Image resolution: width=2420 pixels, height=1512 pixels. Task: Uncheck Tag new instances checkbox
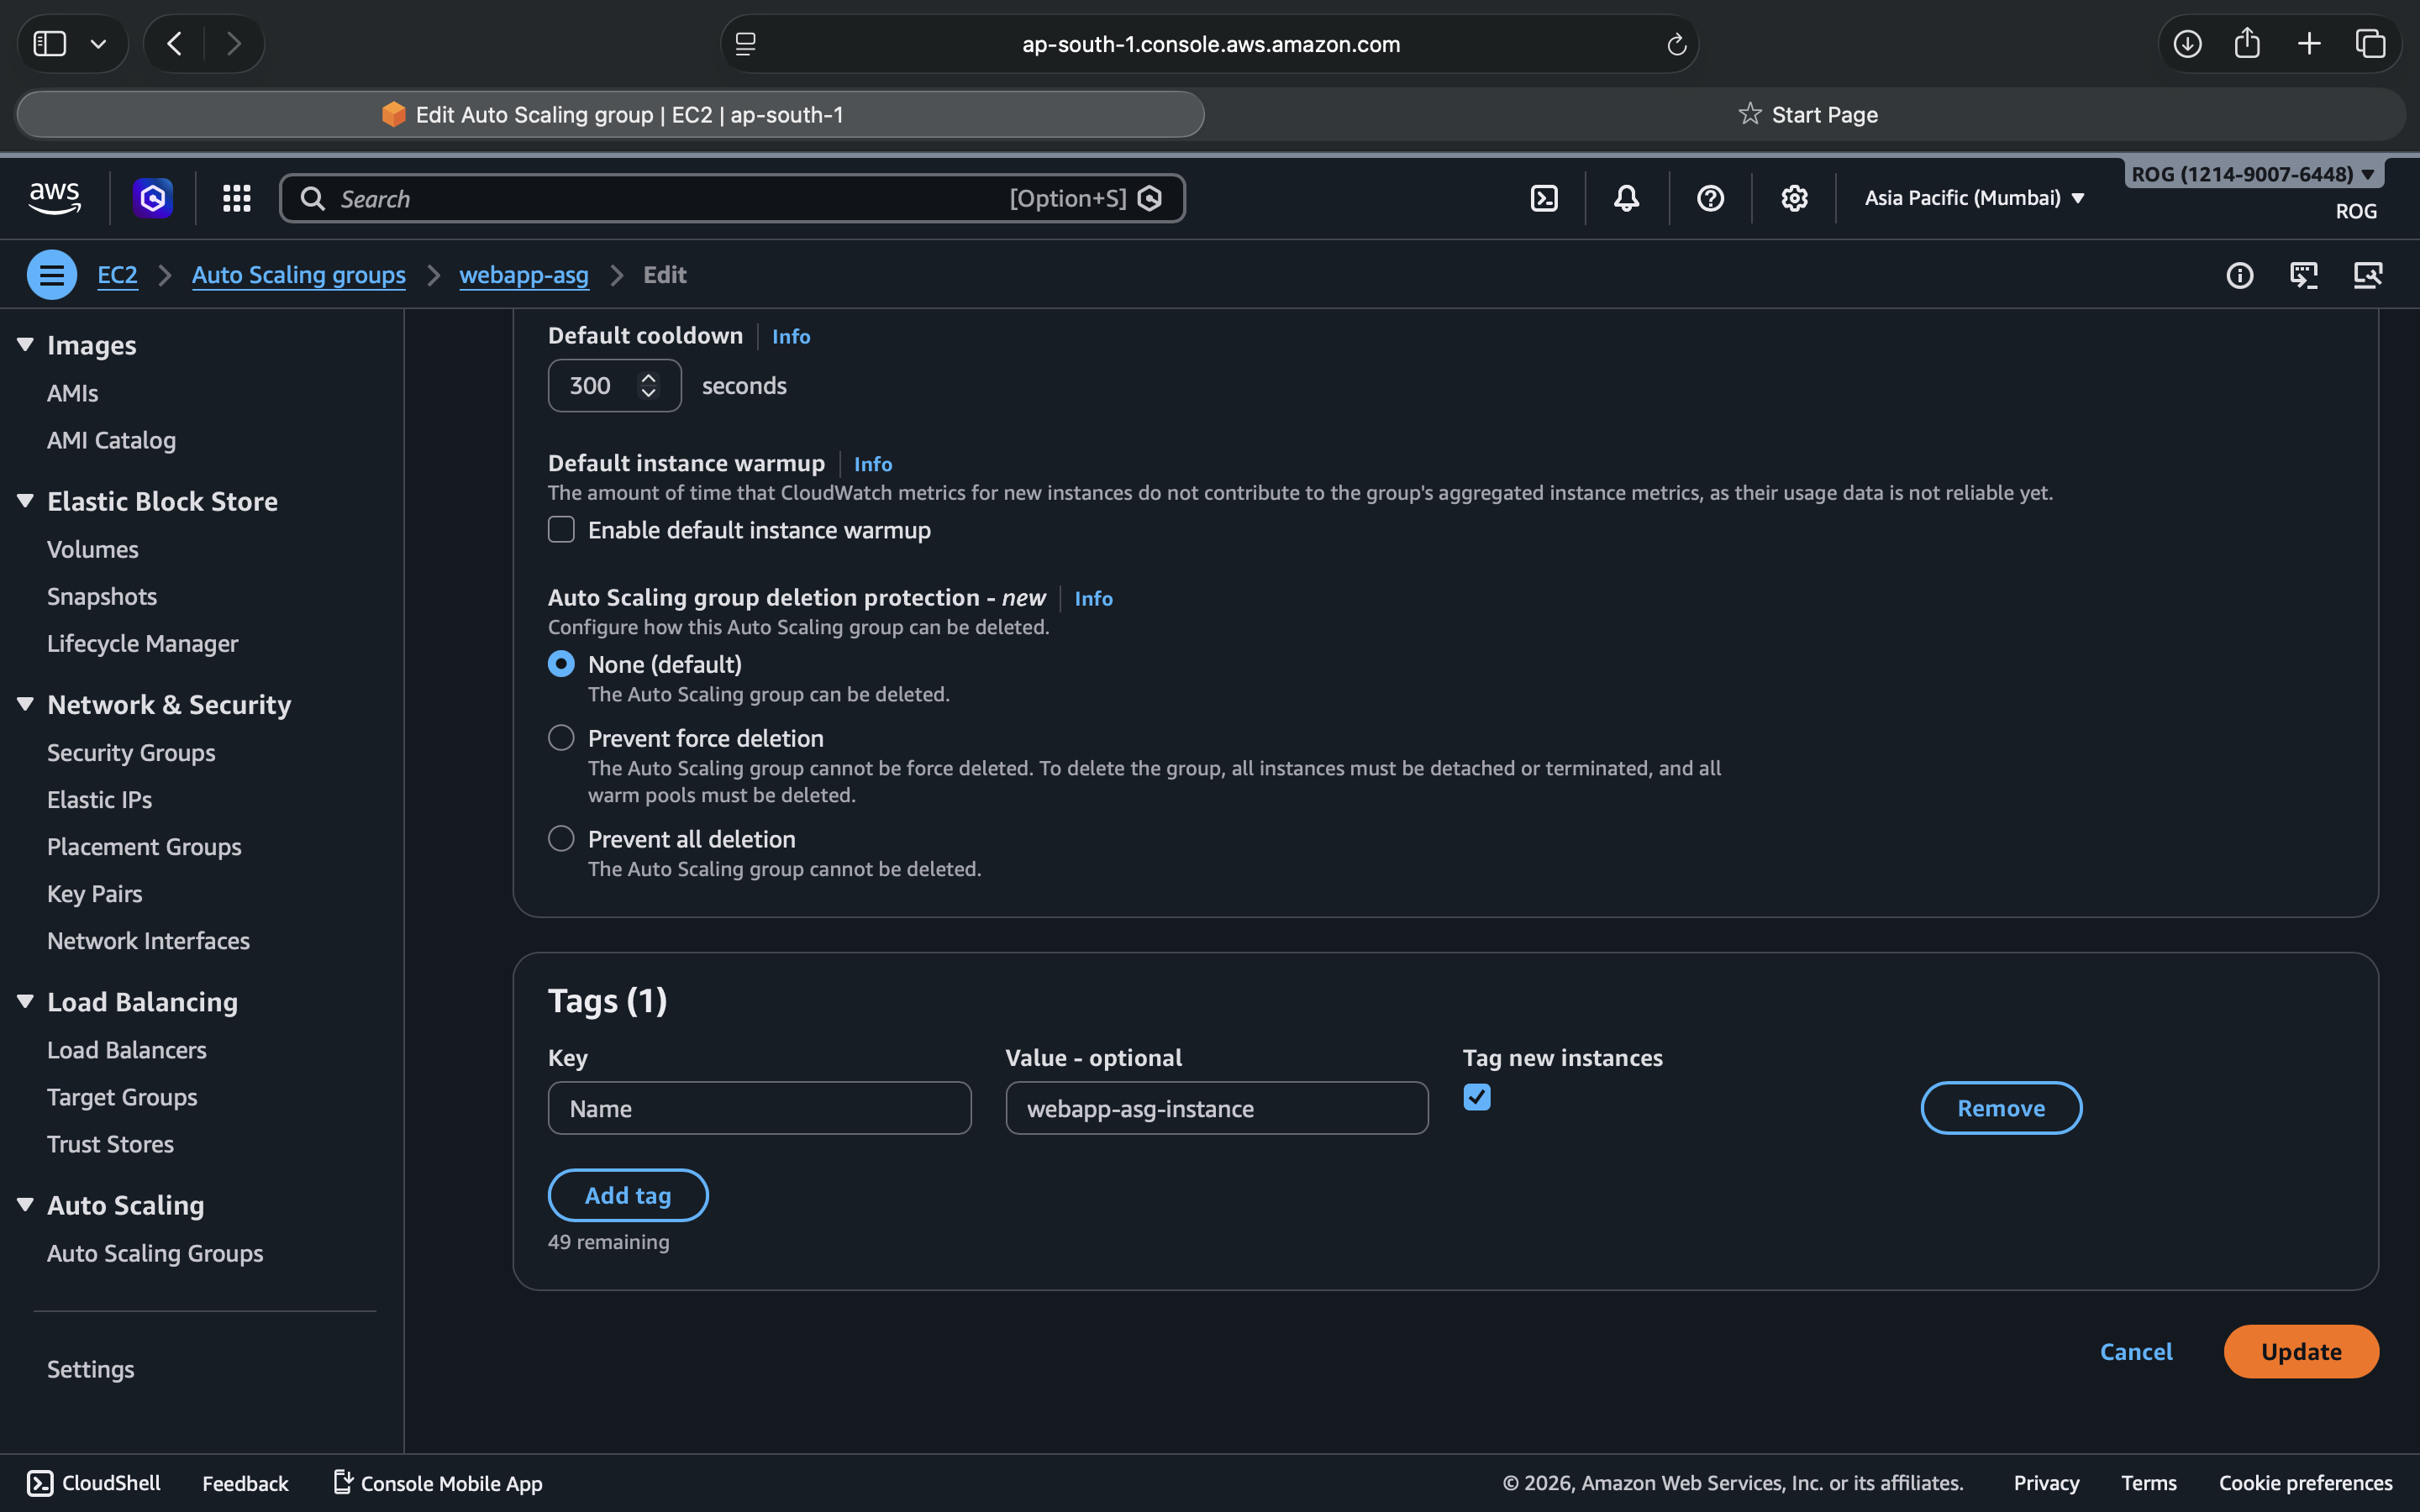[1476, 1097]
